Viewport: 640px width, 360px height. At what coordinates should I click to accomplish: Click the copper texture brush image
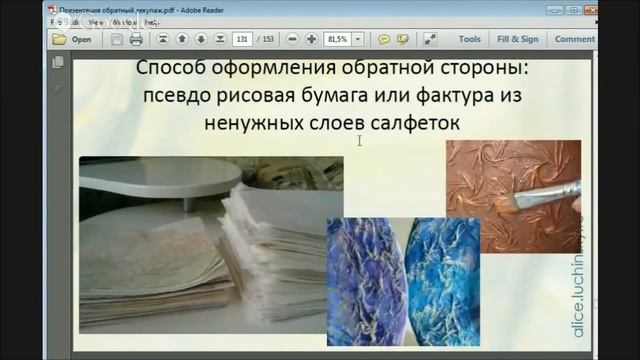513,196
